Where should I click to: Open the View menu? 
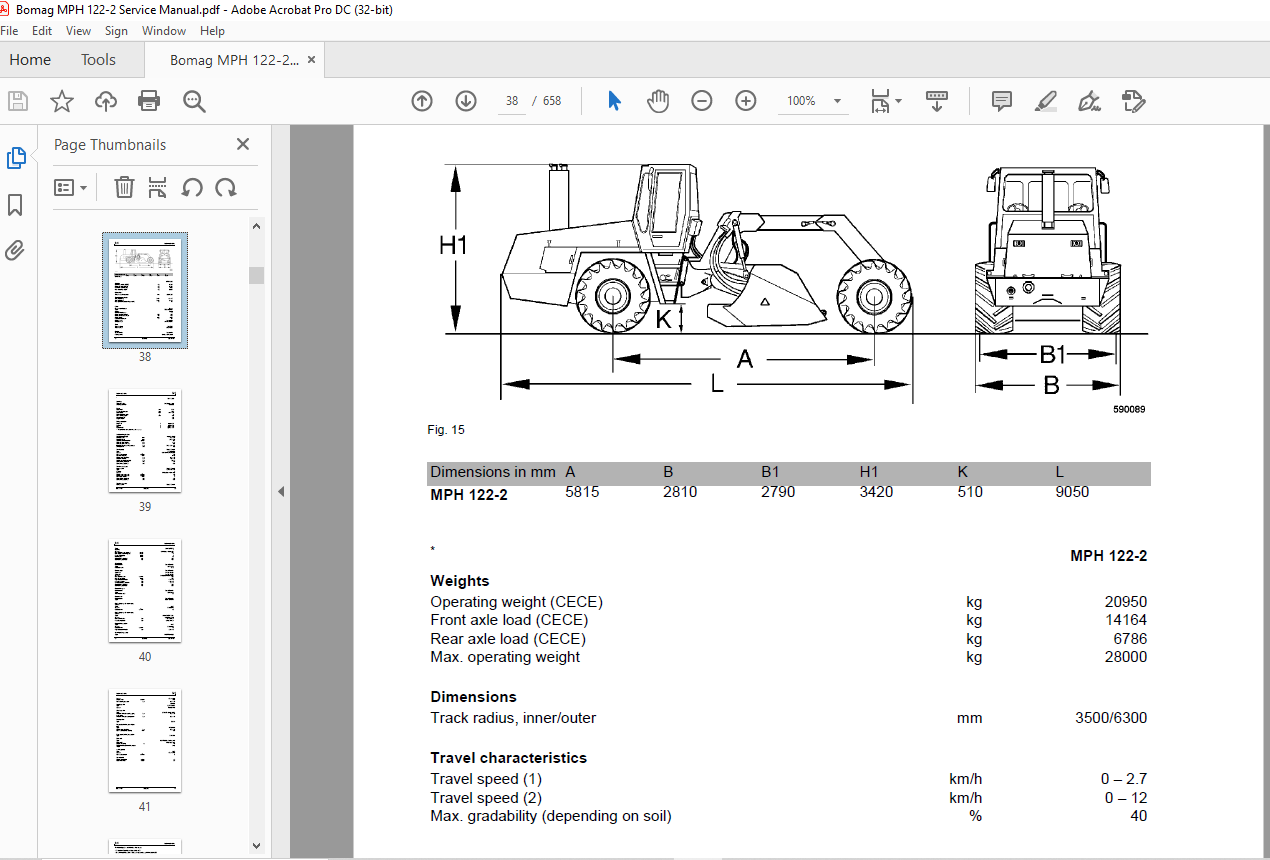[78, 31]
